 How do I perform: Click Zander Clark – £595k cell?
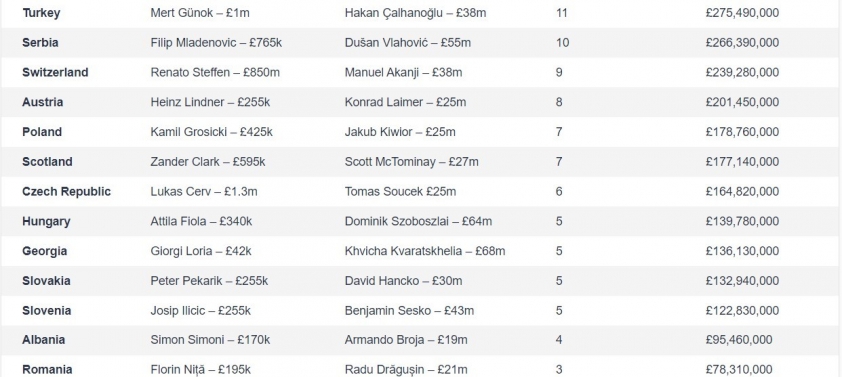[x=208, y=162]
